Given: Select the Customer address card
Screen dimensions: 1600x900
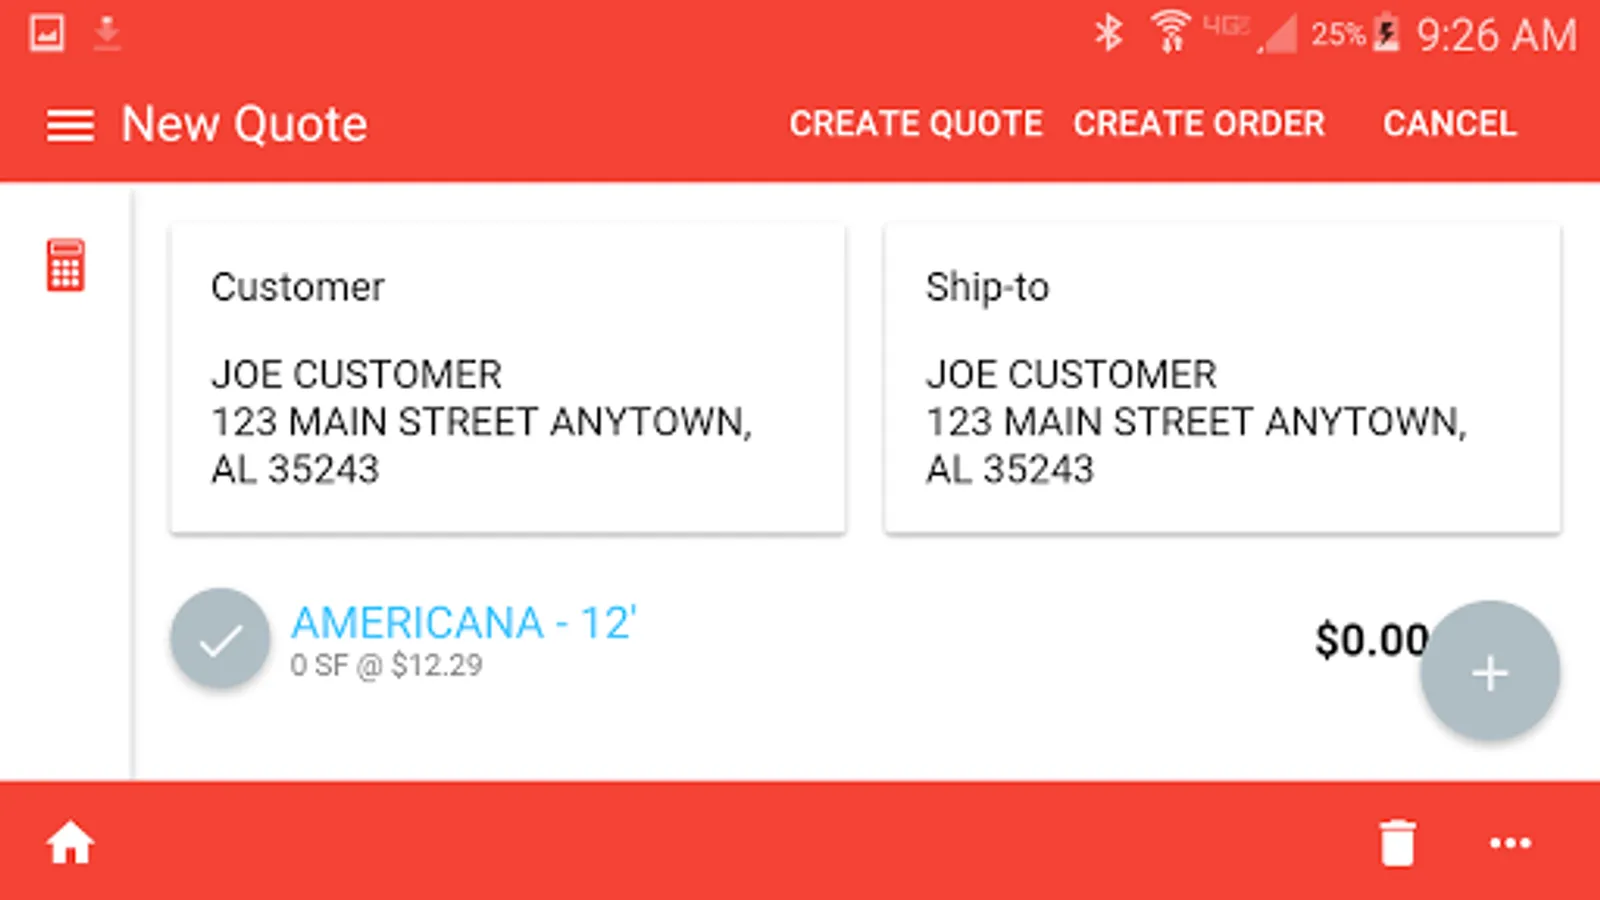Looking at the screenshot, I should (x=508, y=380).
